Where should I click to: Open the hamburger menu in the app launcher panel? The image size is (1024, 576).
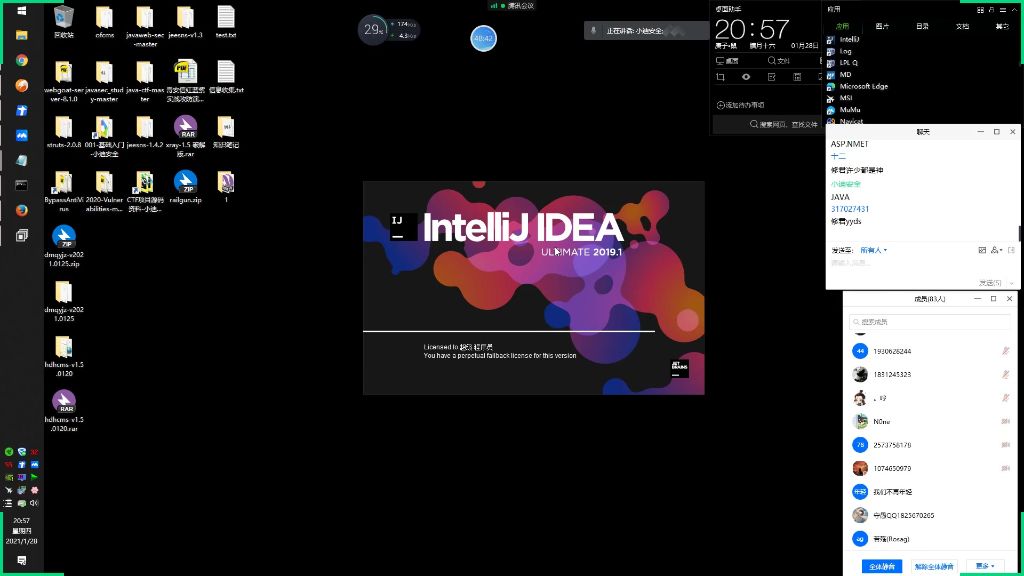(x=1002, y=10)
